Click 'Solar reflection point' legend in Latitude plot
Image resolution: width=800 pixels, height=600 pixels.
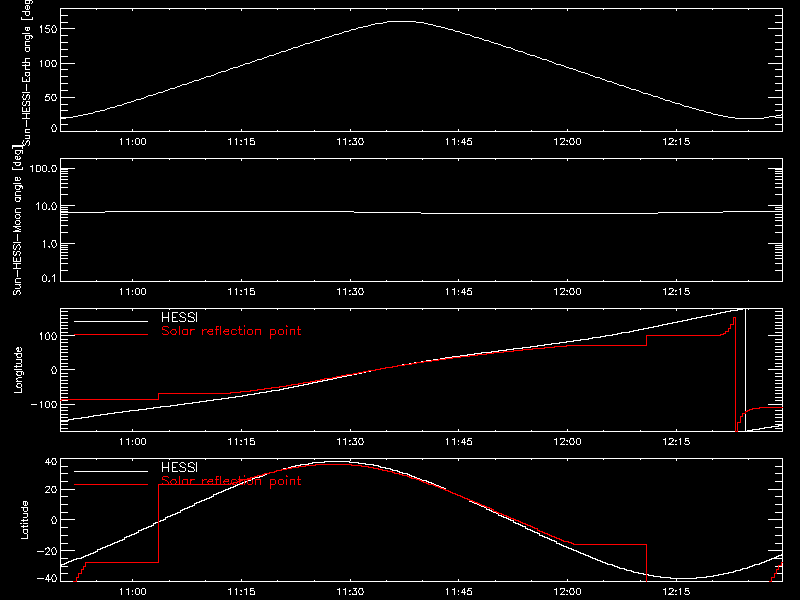coord(231,481)
